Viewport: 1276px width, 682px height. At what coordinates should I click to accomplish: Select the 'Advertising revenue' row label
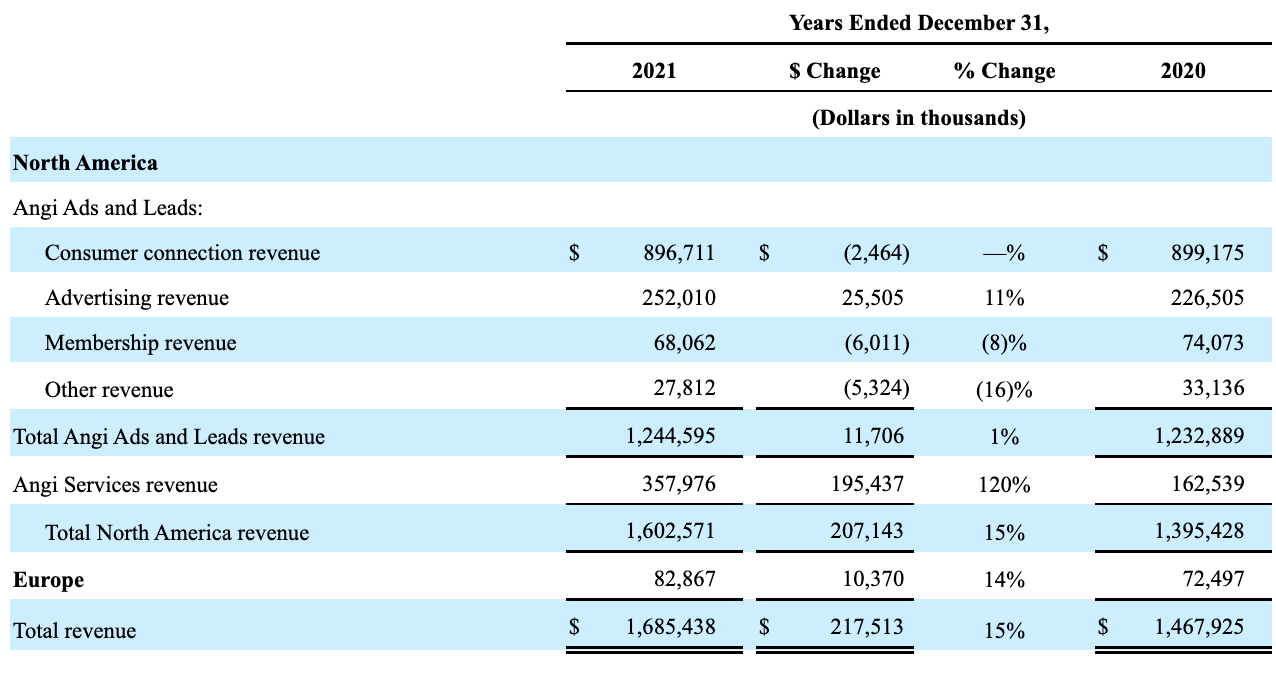pyautogui.click(x=137, y=298)
